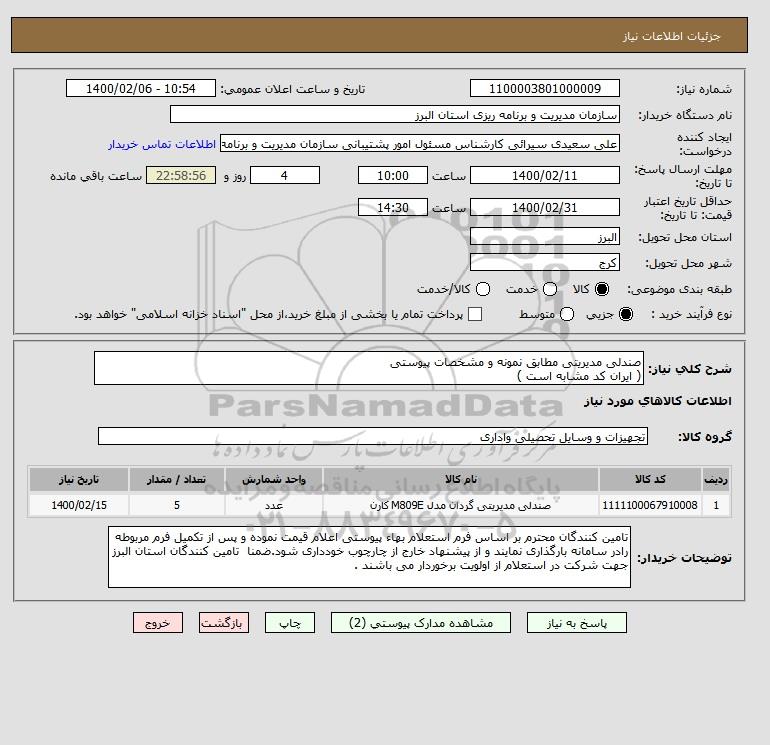This screenshot has width=770, height=745.
Task: Click the general need description text box
Action: (x=369, y=368)
